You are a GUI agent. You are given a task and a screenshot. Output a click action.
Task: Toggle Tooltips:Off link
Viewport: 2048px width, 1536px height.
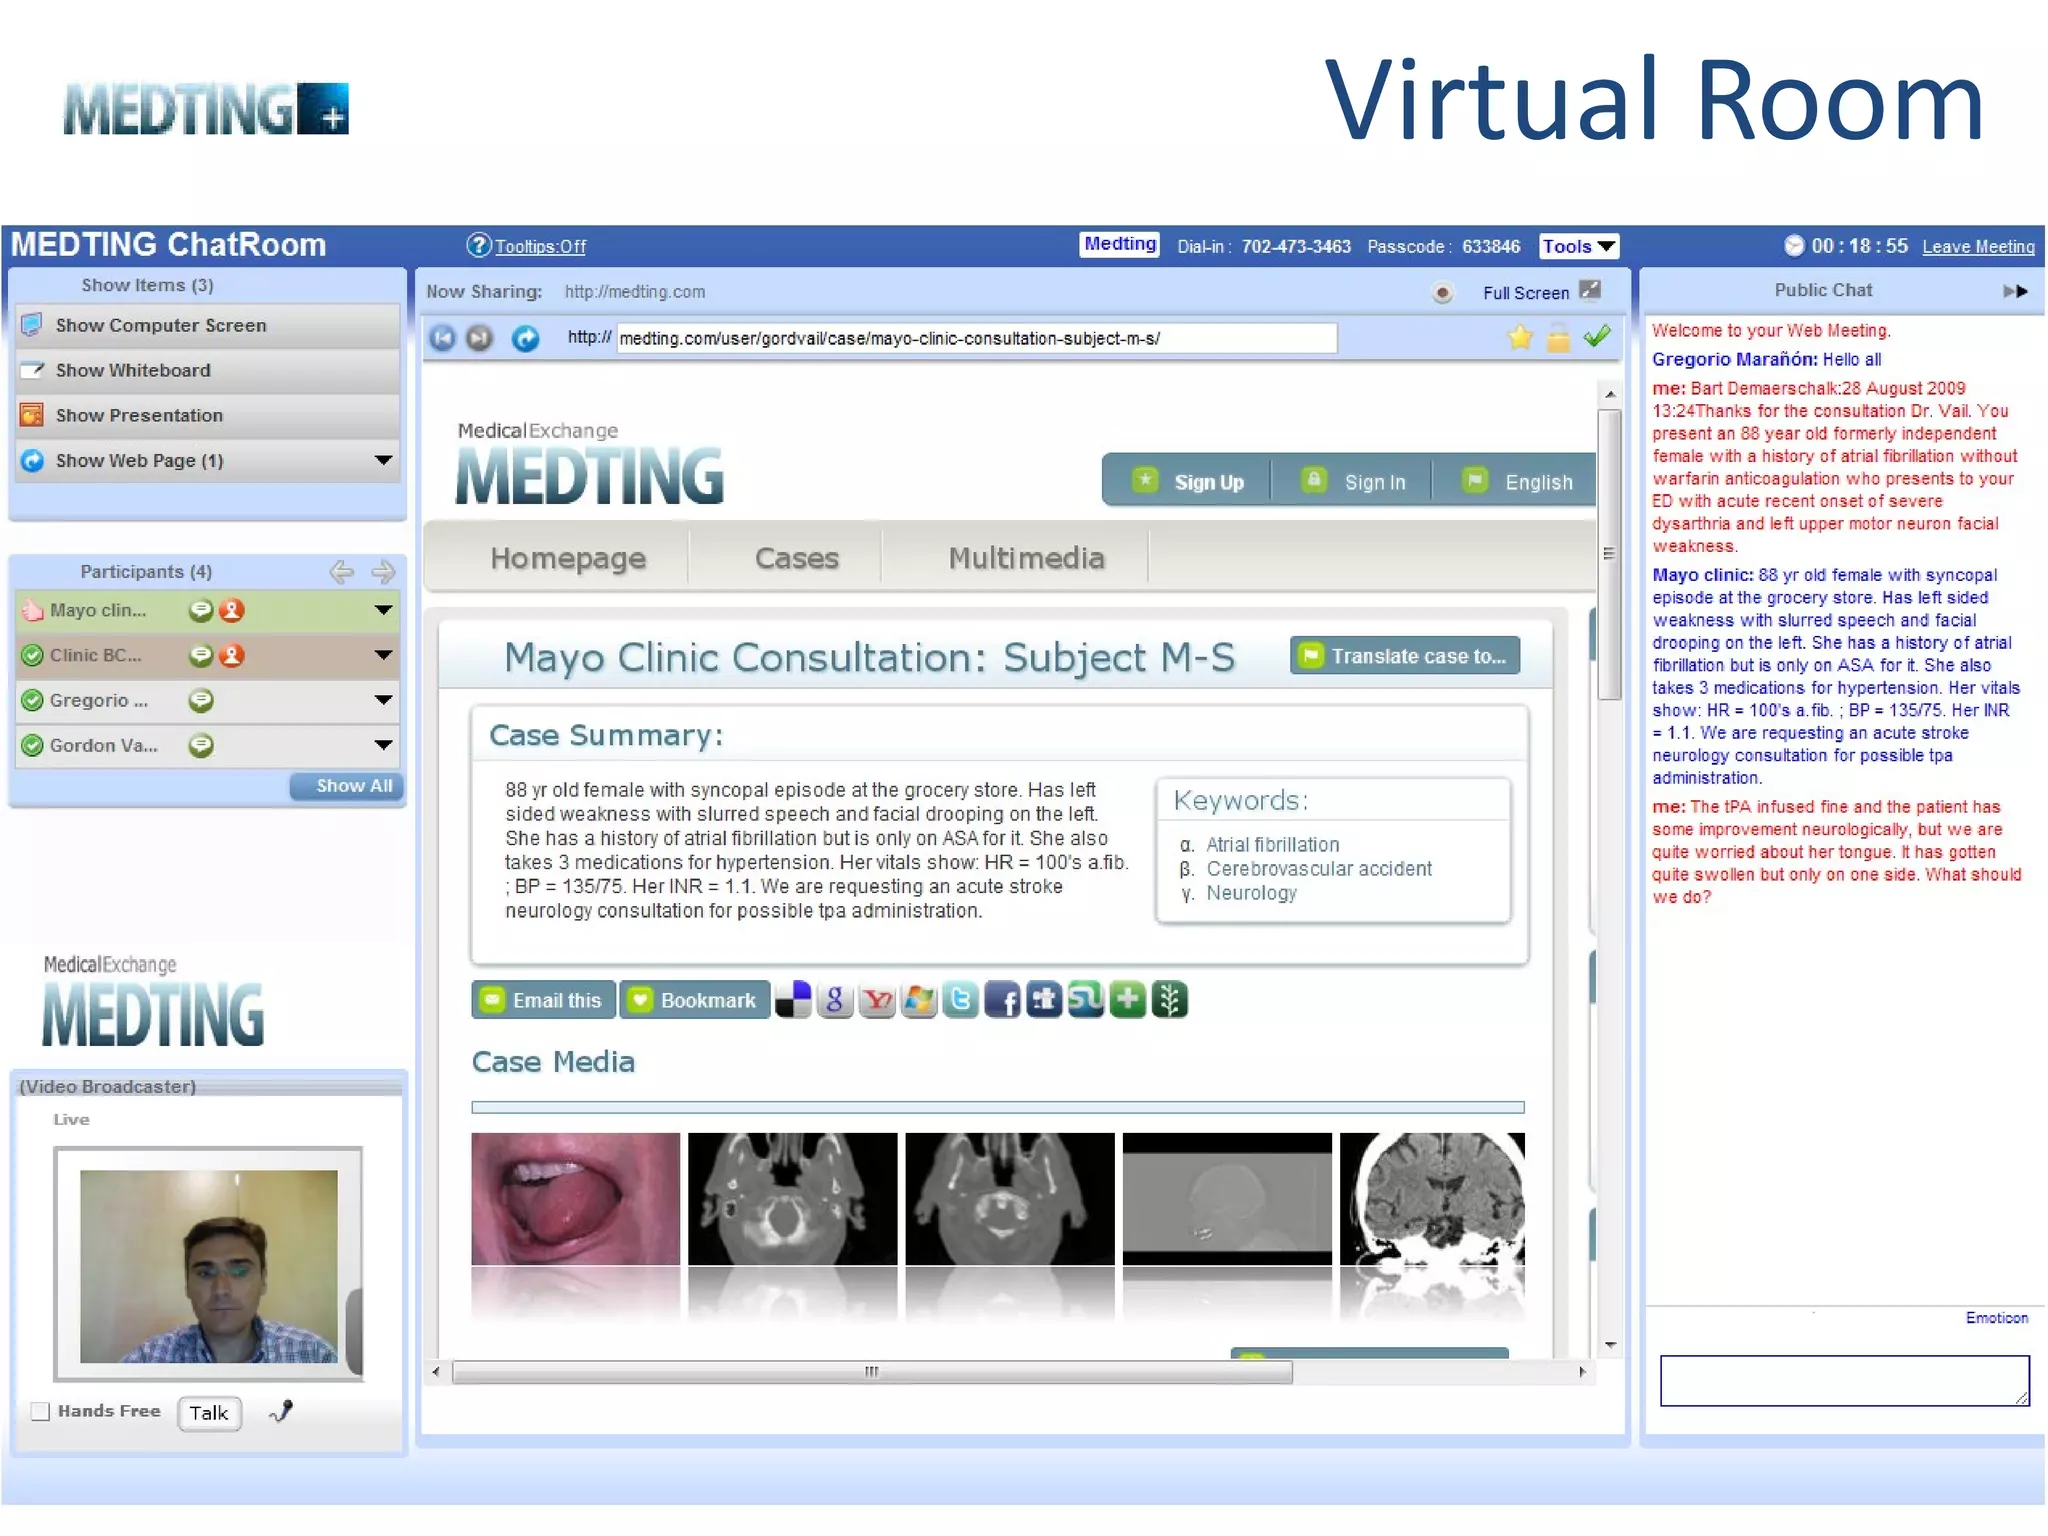pos(540,247)
